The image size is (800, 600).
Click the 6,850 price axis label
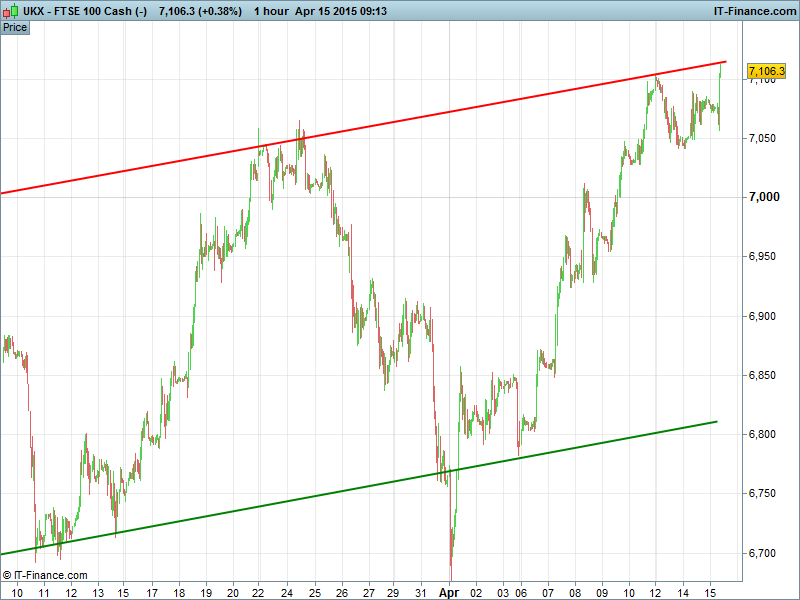click(x=765, y=375)
